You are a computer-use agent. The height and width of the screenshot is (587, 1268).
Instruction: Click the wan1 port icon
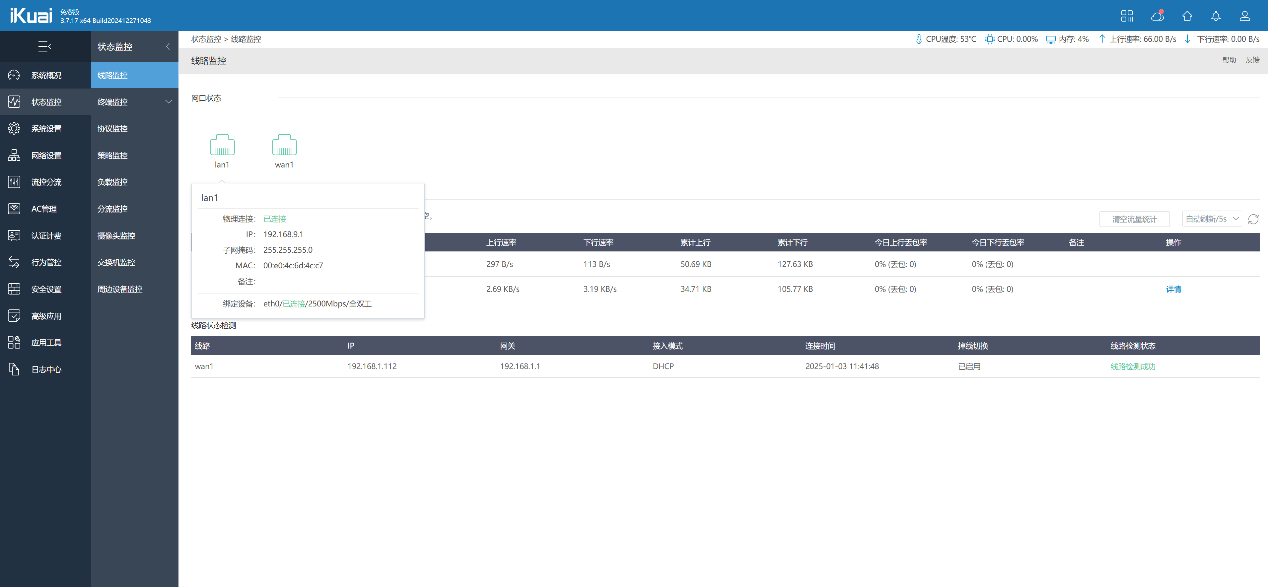click(x=285, y=144)
